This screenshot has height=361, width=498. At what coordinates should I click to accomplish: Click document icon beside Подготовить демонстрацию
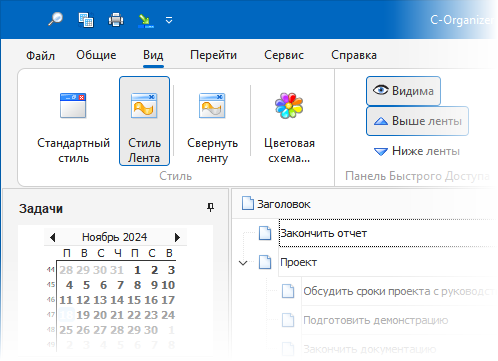(x=288, y=320)
